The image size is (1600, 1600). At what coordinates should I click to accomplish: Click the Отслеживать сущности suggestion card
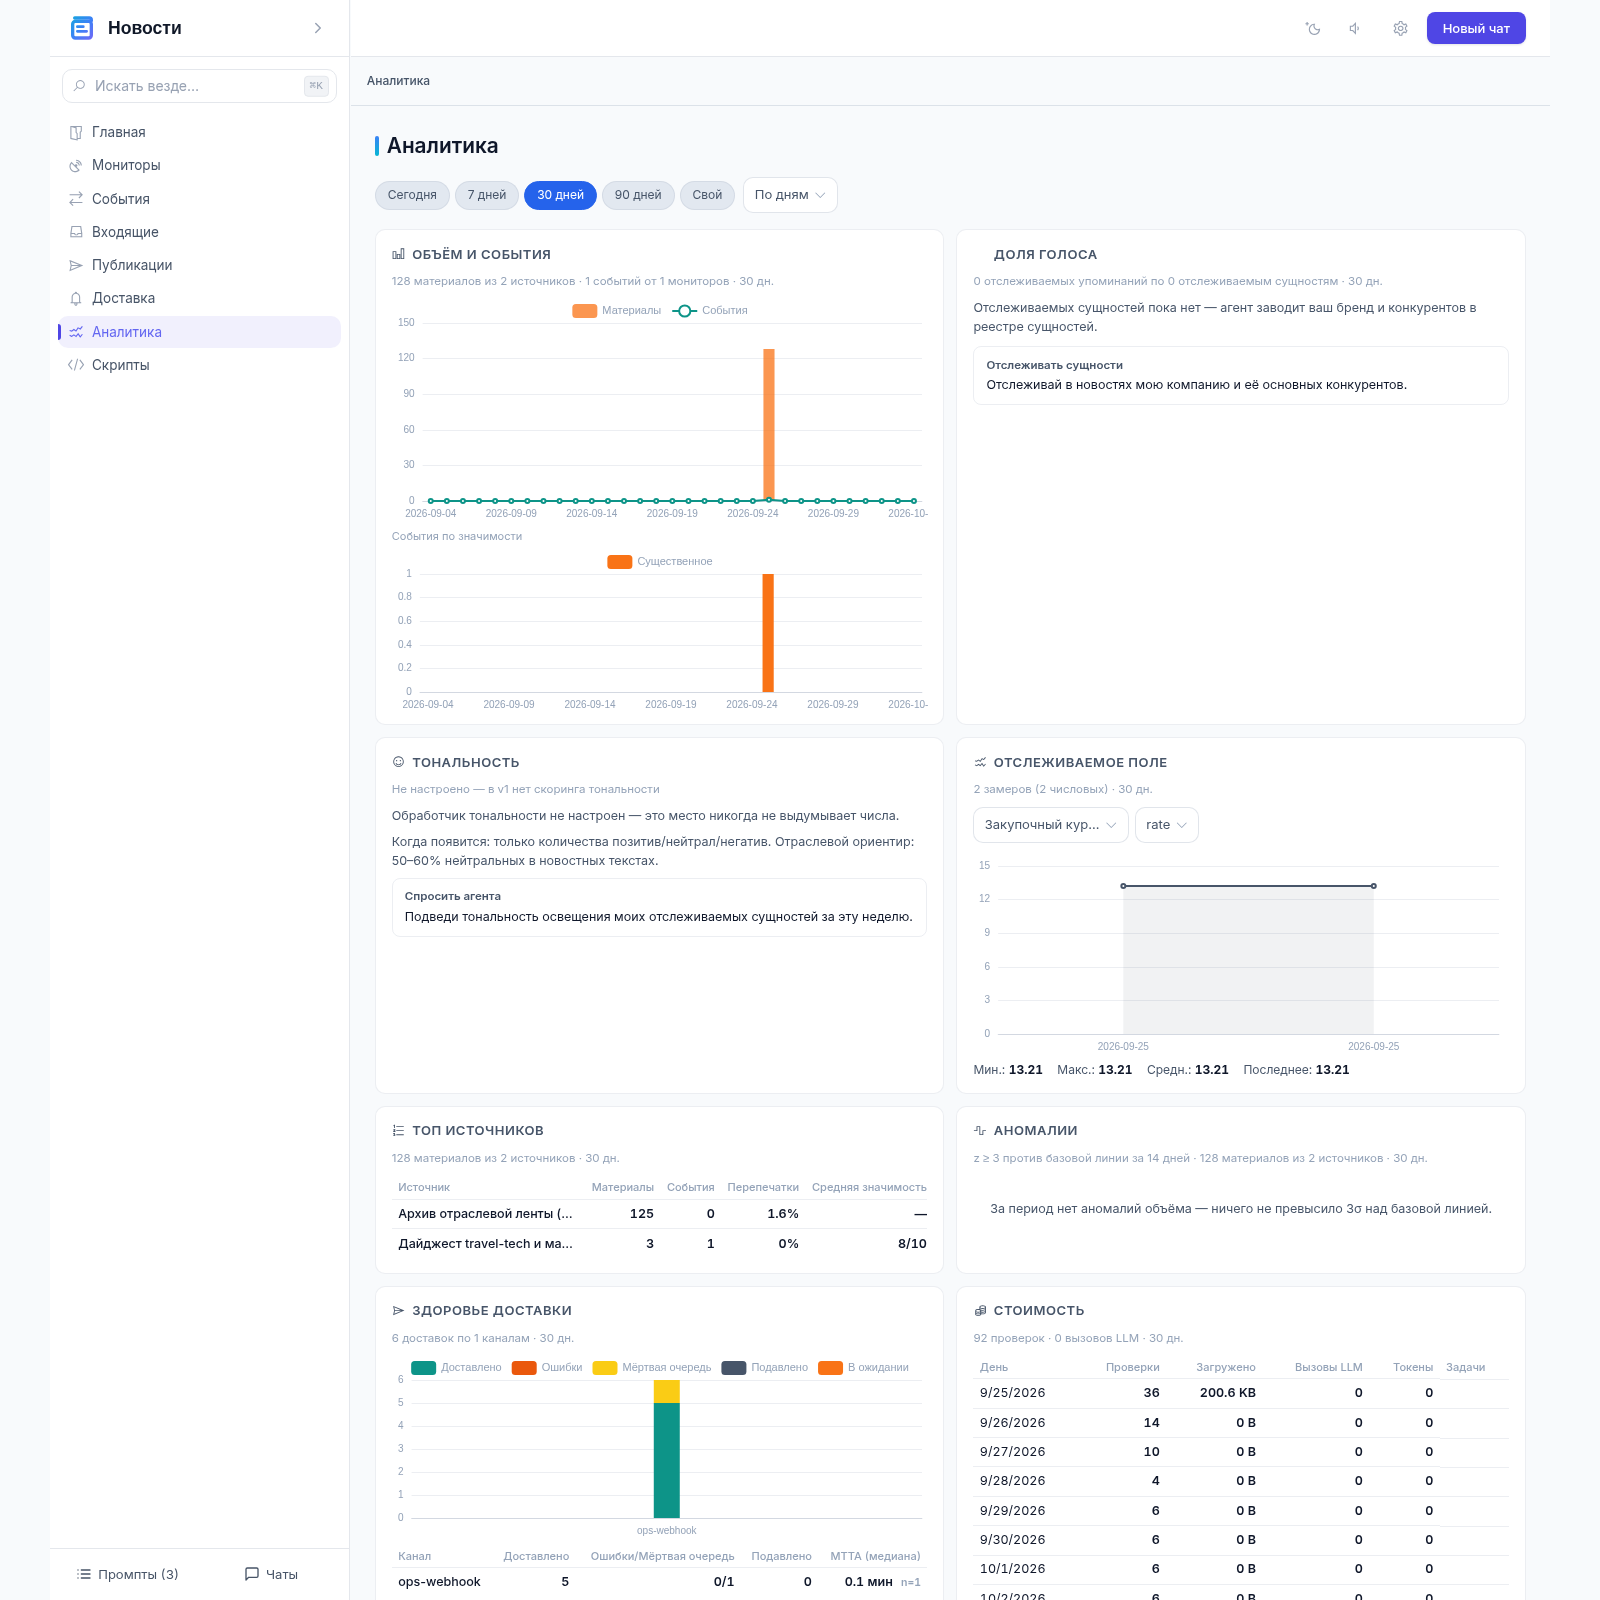(x=1241, y=376)
